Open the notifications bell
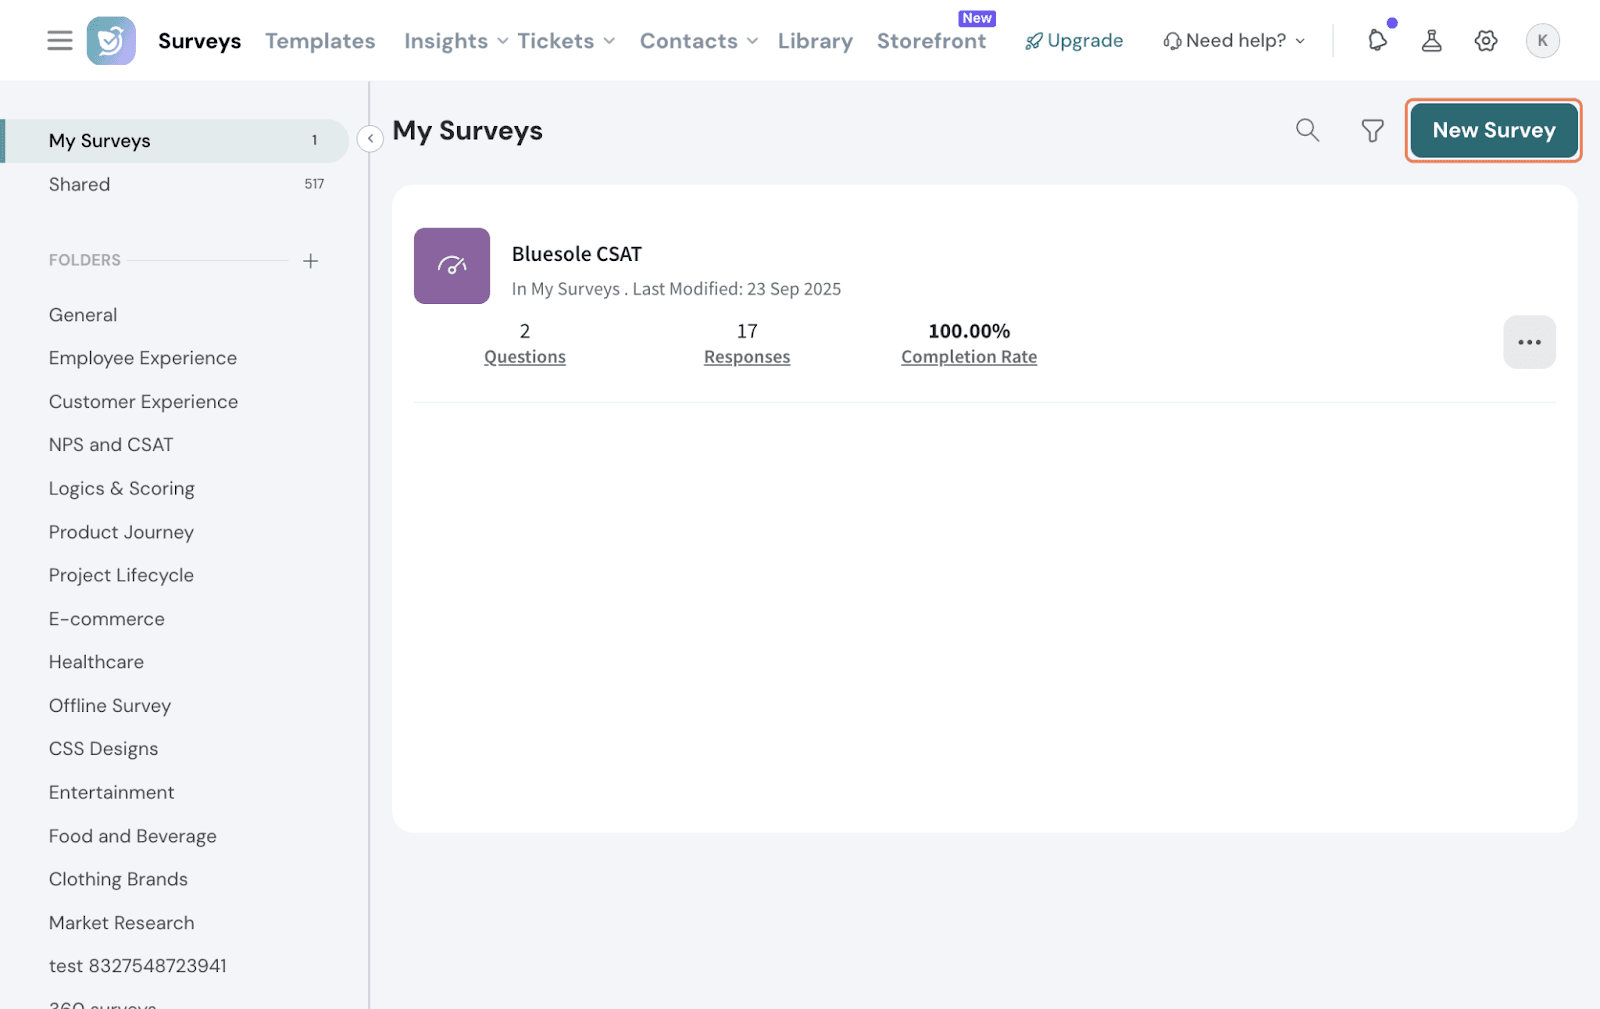The width and height of the screenshot is (1600, 1009). coord(1377,41)
